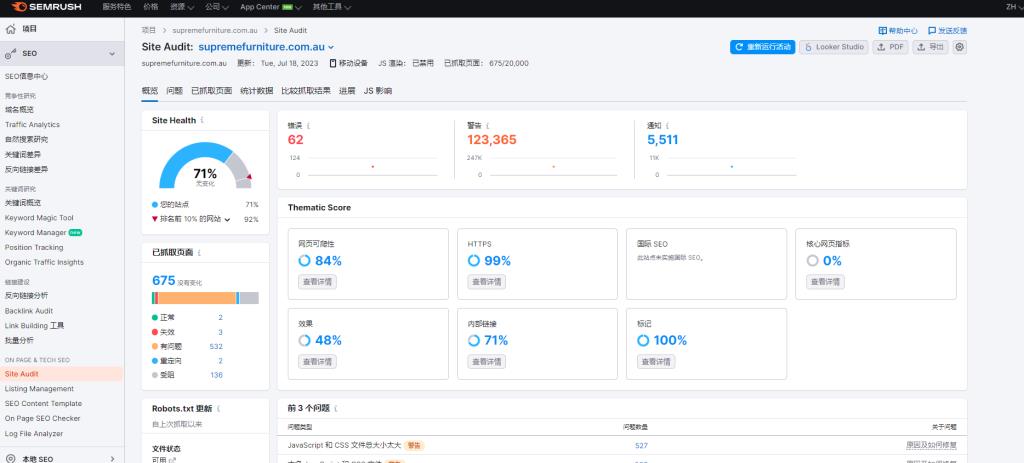Viewport: 1024px width, 463px height.
Task: Open Position Tracking in sidebar
Action: (34, 247)
